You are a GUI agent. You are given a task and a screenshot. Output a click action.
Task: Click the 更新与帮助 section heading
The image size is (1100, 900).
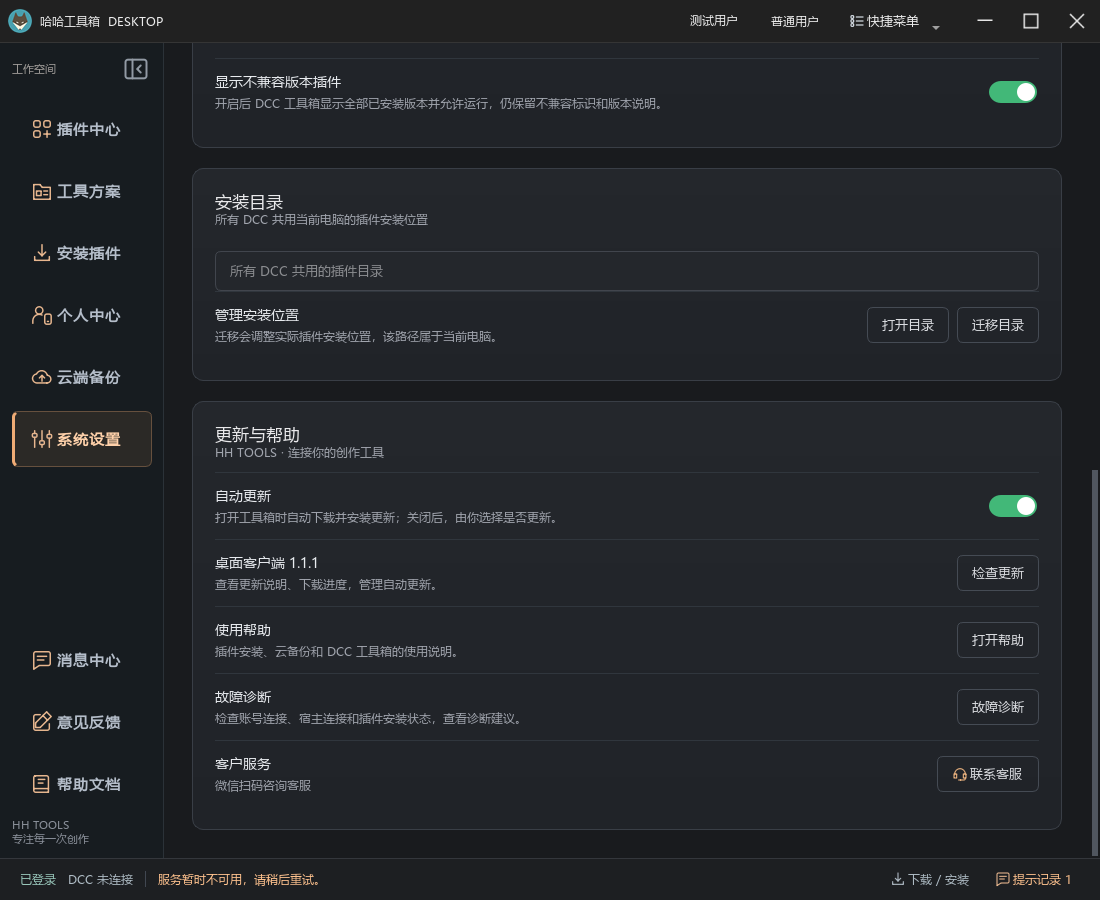[257, 434]
